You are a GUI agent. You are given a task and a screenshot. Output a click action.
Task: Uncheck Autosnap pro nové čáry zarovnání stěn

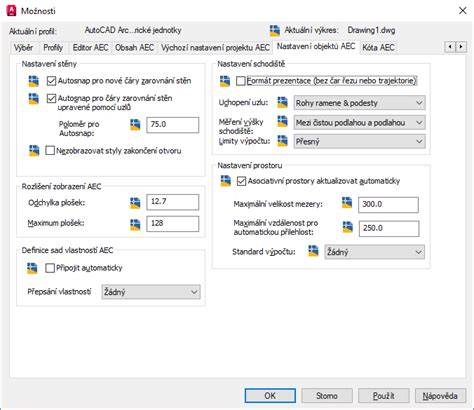pos(51,81)
